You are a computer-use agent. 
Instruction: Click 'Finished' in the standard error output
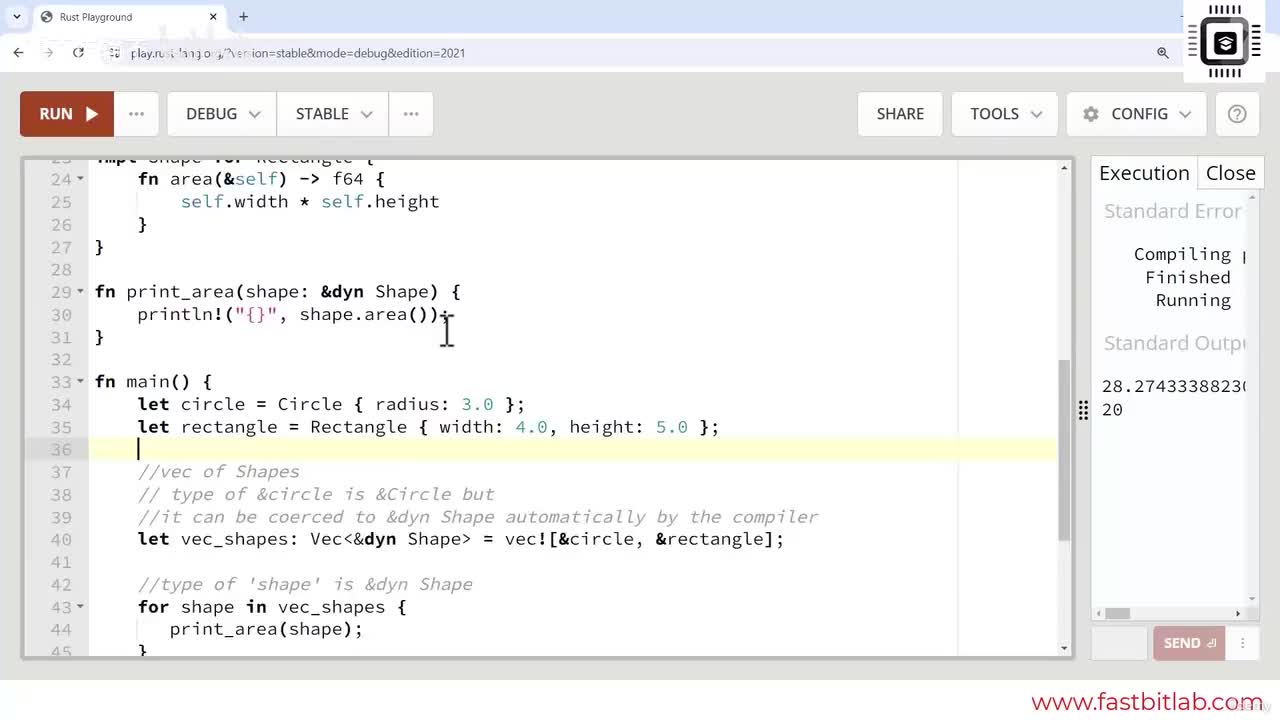[x=1188, y=278]
